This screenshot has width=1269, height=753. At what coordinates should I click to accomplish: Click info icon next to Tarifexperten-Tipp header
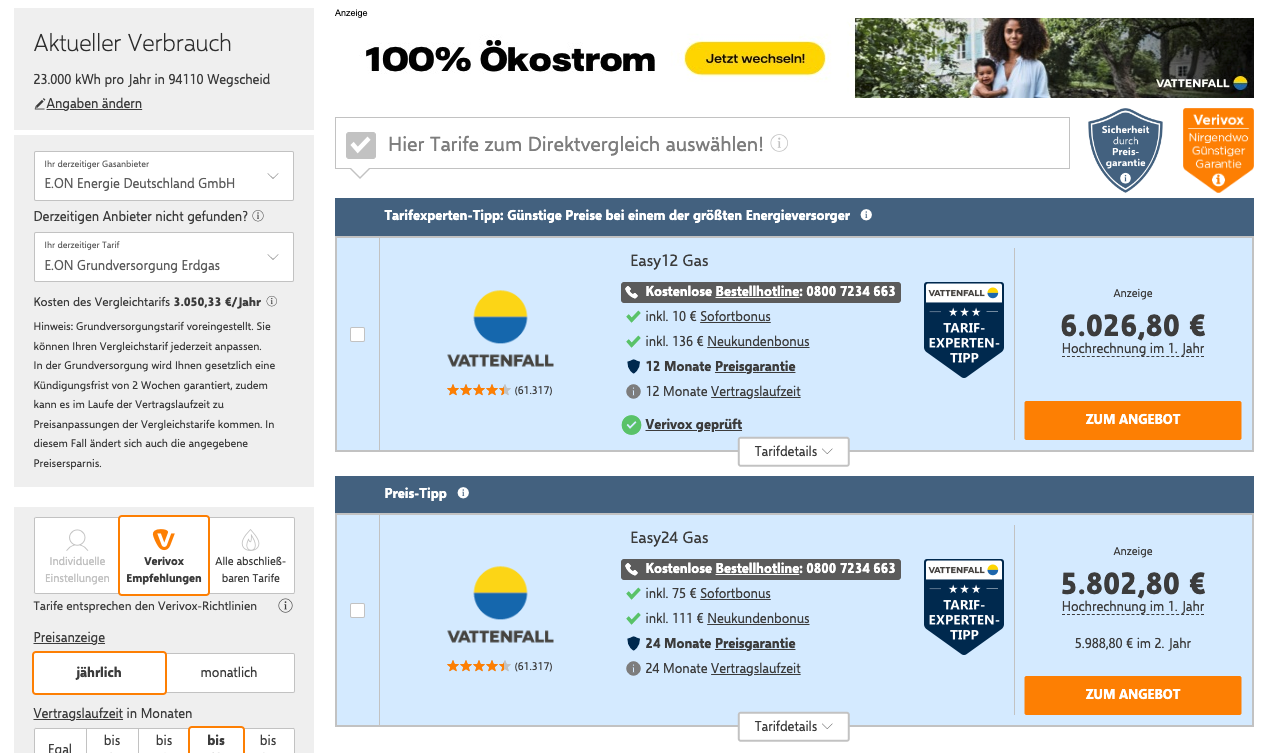(866, 215)
